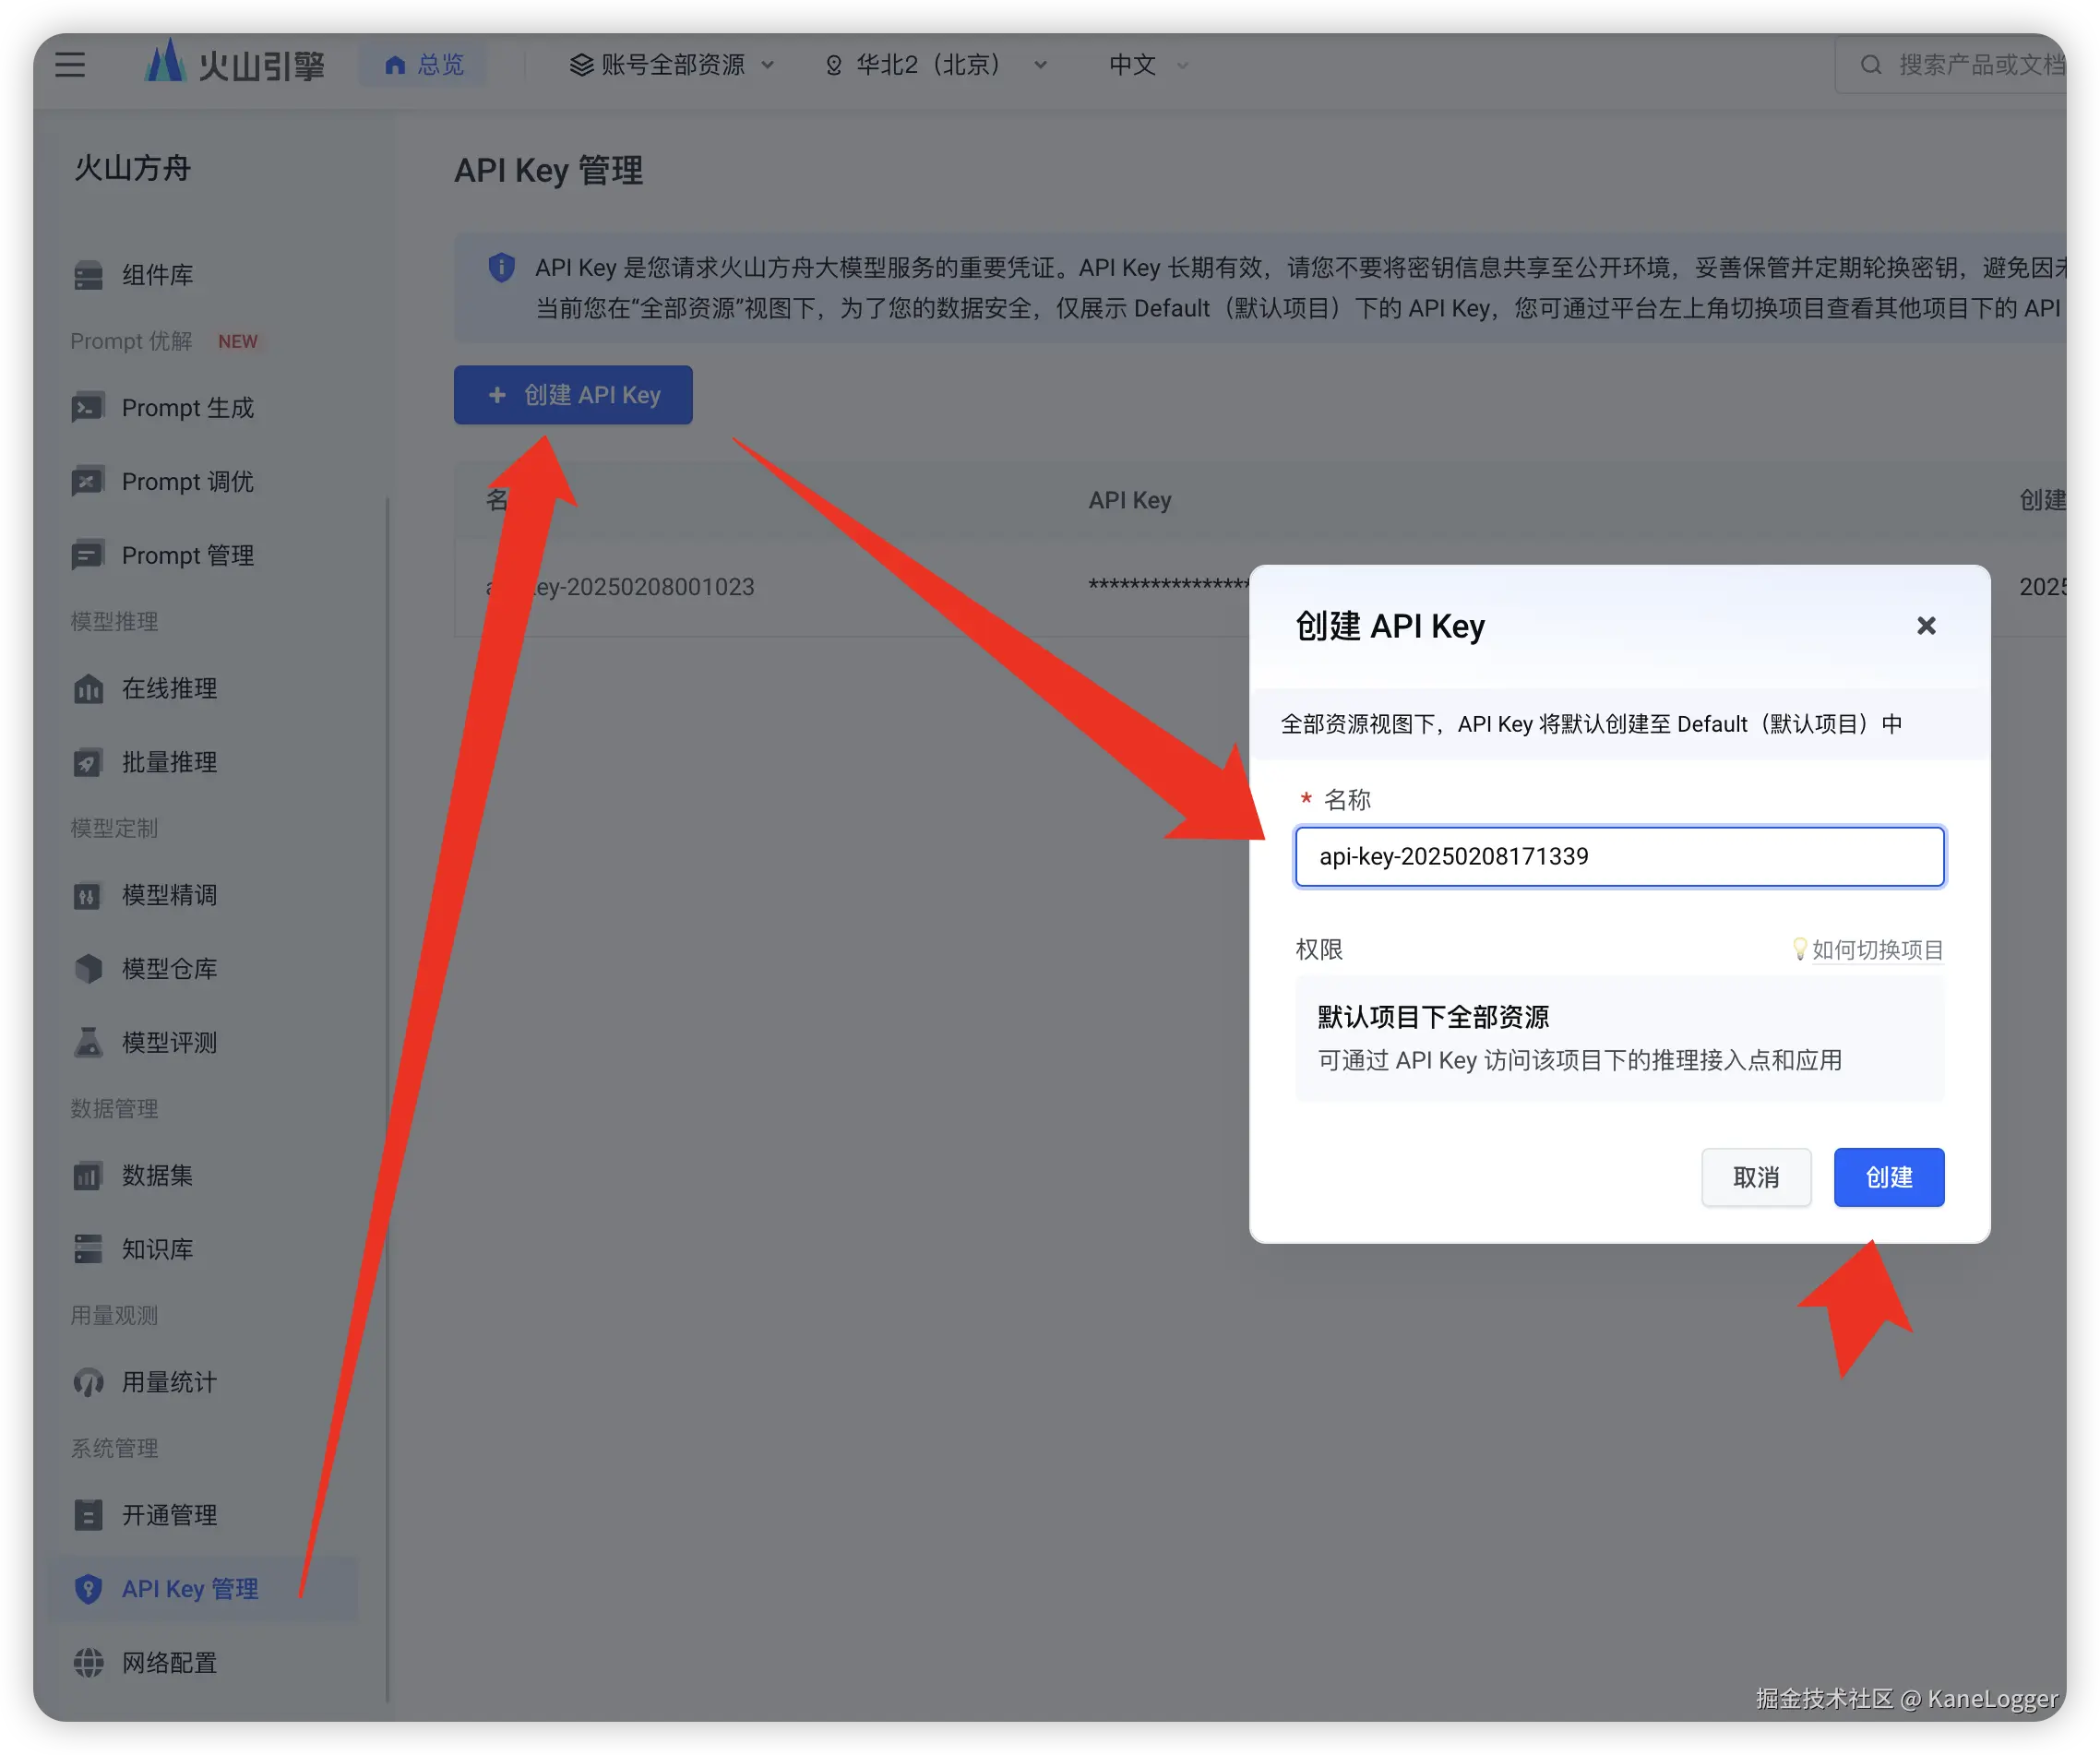Click the API Key 管理 shield icon
Image resolution: width=2100 pixels, height=1755 pixels.
point(88,1589)
